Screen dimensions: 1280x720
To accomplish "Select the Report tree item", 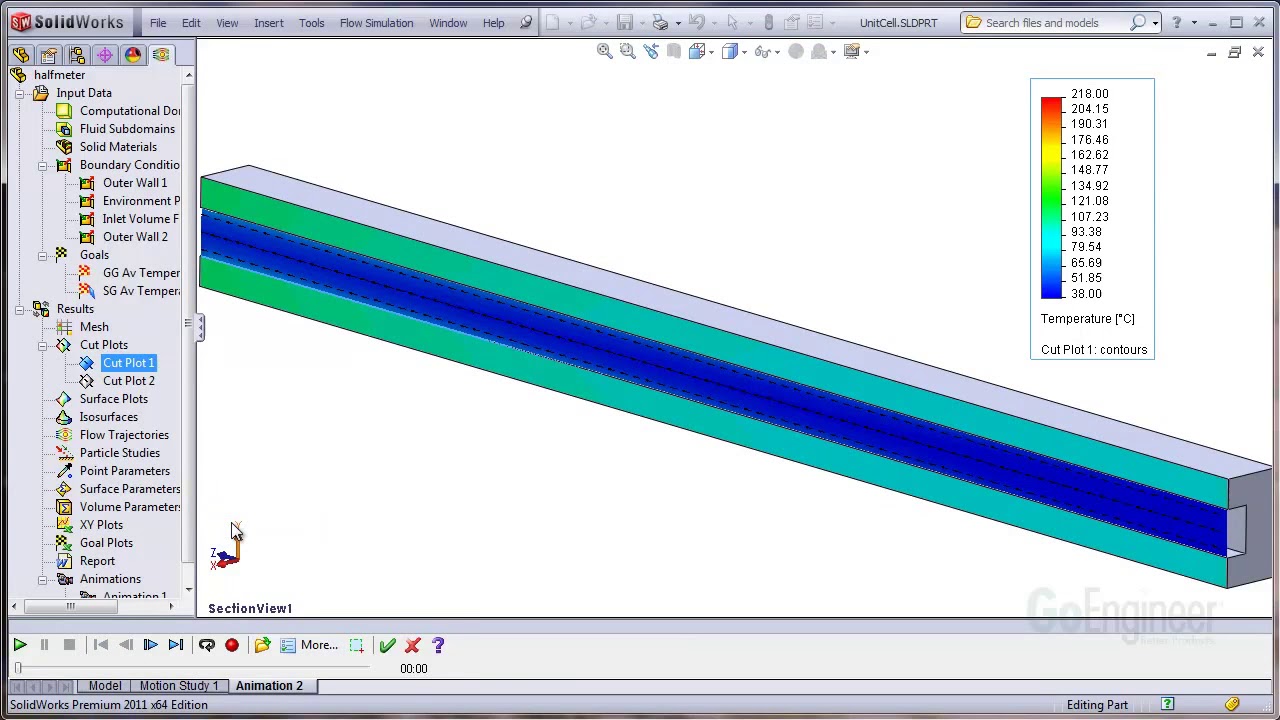I will [97, 561].
